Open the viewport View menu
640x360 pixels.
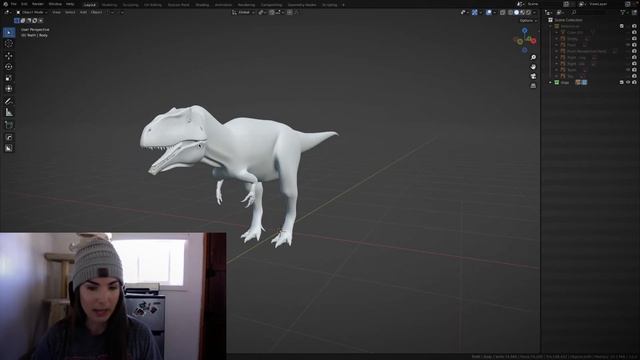tap(56, 13)
